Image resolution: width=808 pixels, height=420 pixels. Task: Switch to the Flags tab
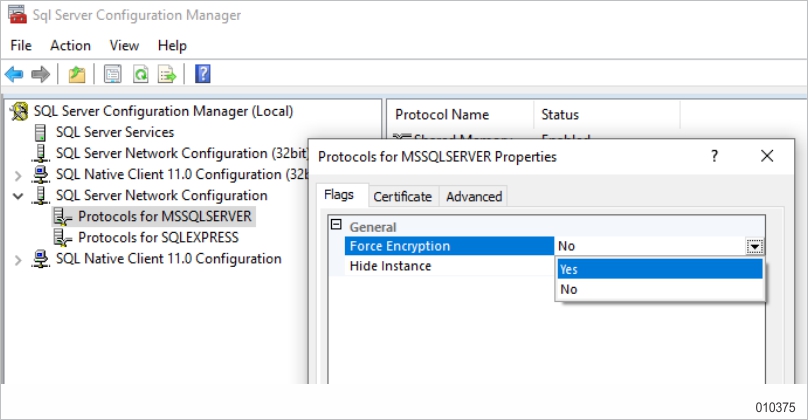(339, 195)
